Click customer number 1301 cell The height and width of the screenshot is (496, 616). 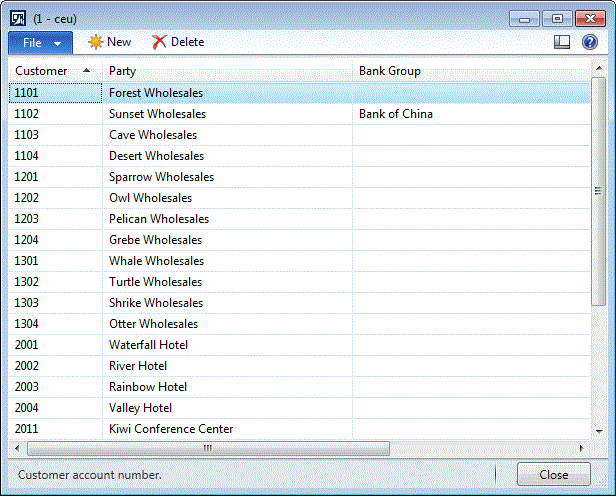click(28, 261)
